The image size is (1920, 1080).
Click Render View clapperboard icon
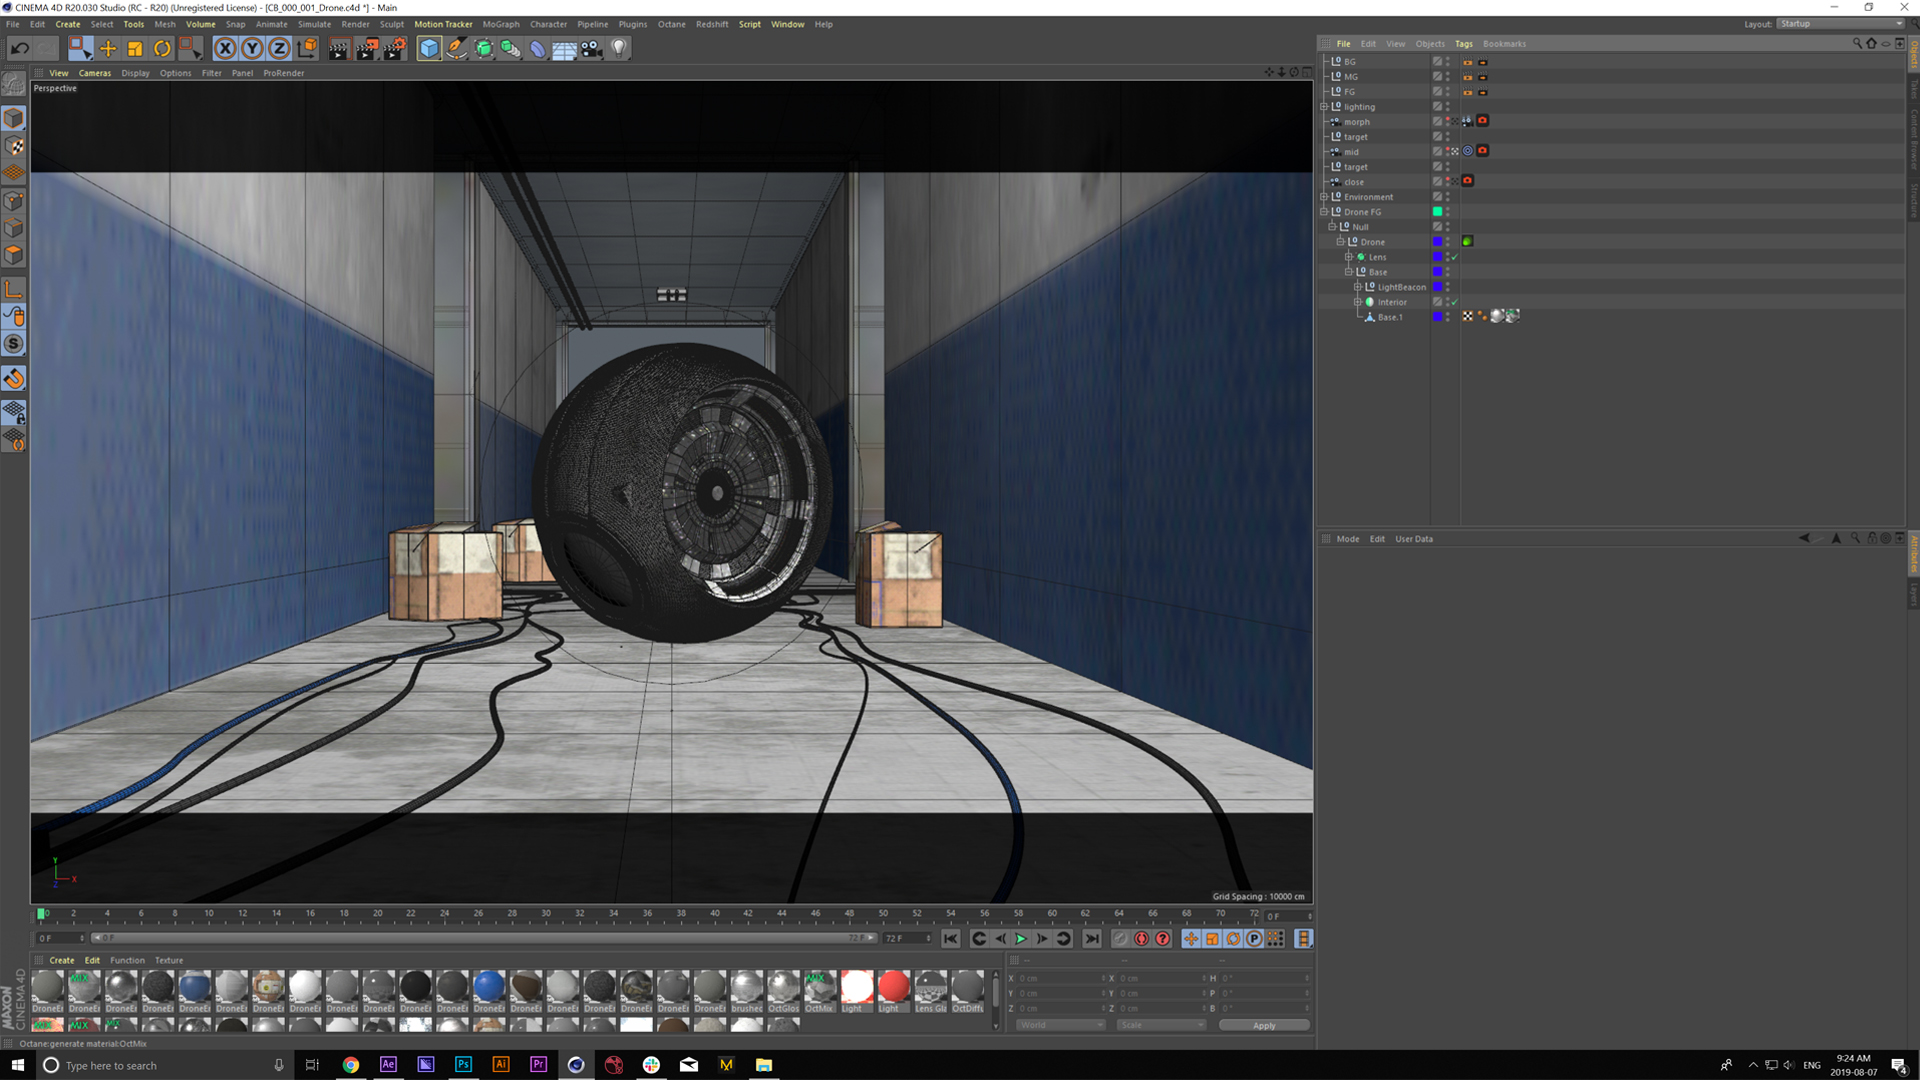[338, 48]
